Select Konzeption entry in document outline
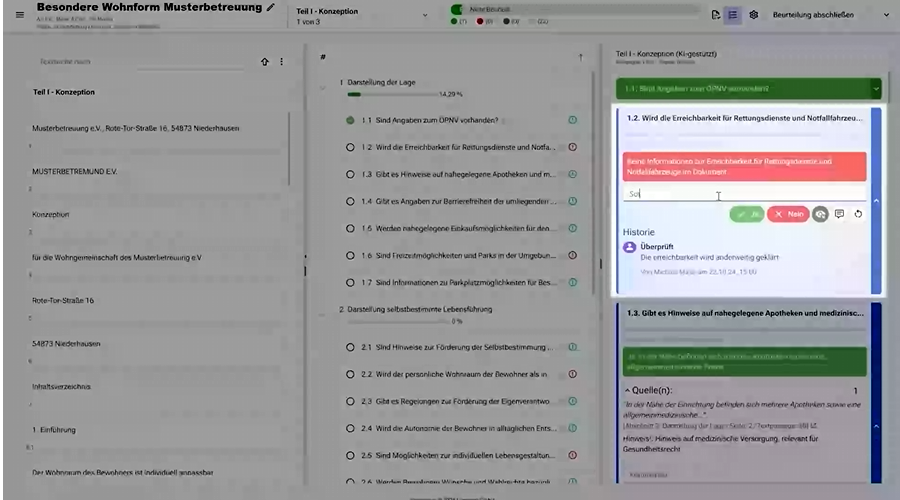The height and width of the screenshot is (500, 900). [51, 214]
